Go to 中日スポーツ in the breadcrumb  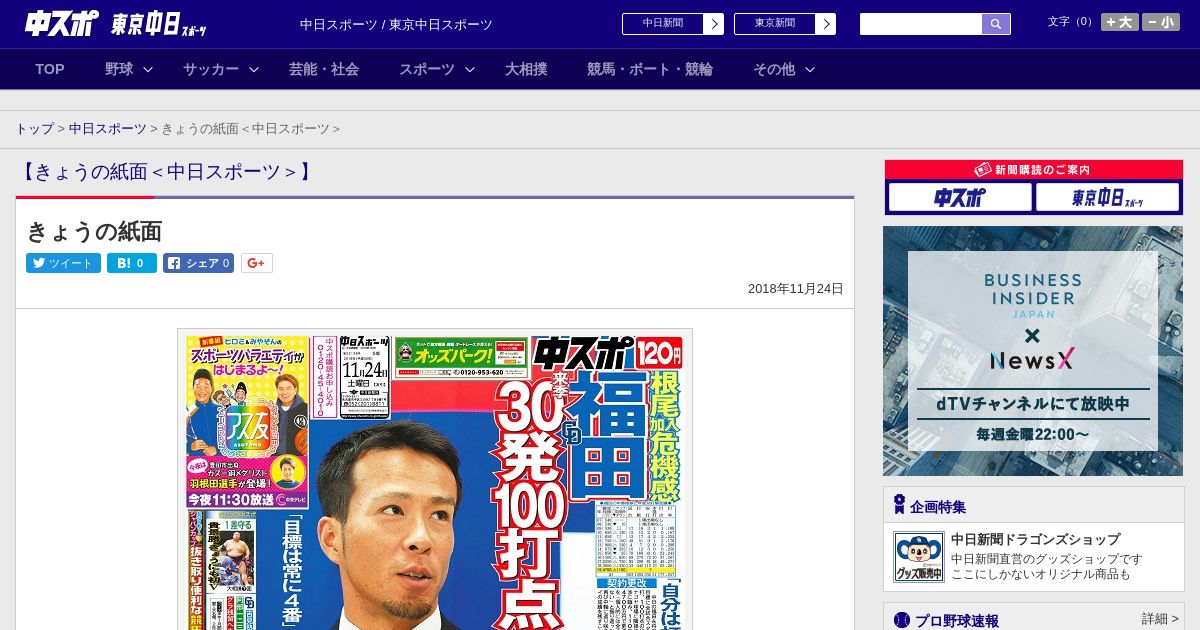(107, 129)
